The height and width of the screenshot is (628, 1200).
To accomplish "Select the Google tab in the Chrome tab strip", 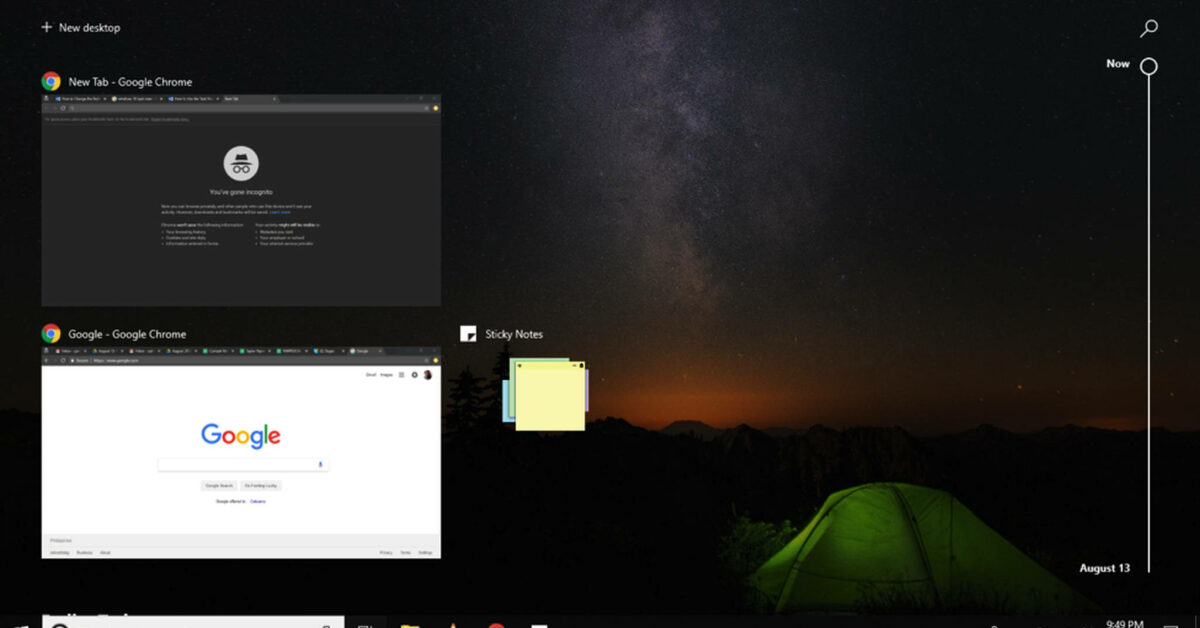I will [x=360, y=352].
